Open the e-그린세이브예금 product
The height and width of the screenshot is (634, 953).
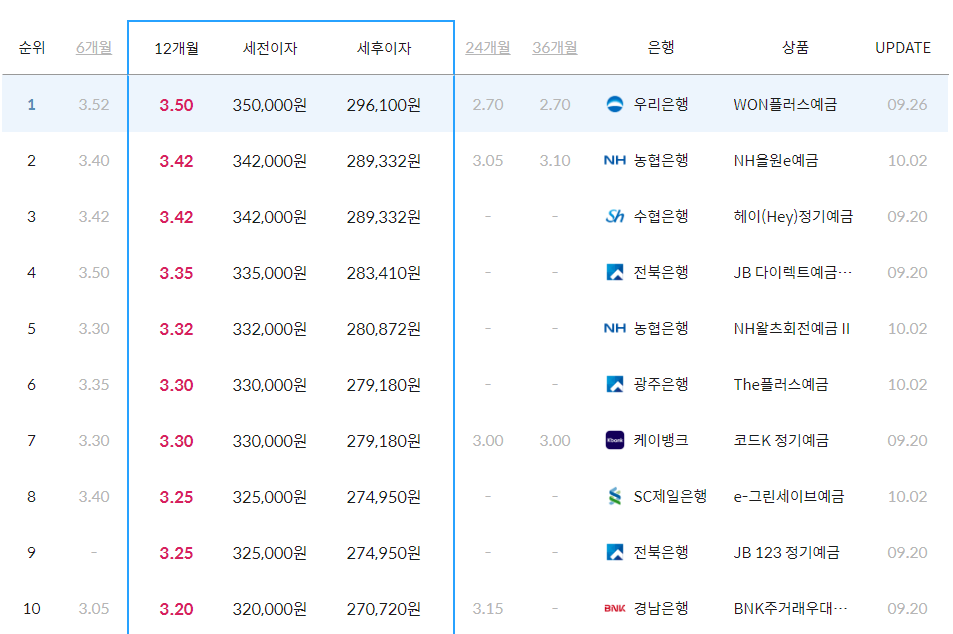(788, 496)
